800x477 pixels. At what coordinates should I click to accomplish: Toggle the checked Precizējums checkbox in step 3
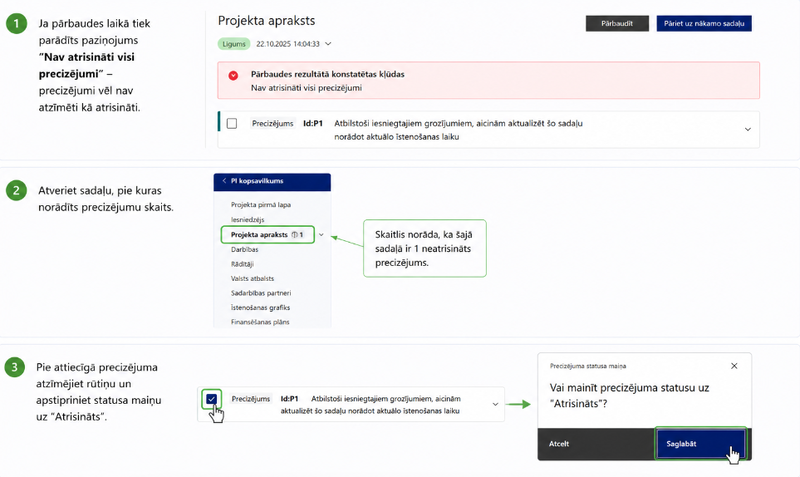[211, 399]
